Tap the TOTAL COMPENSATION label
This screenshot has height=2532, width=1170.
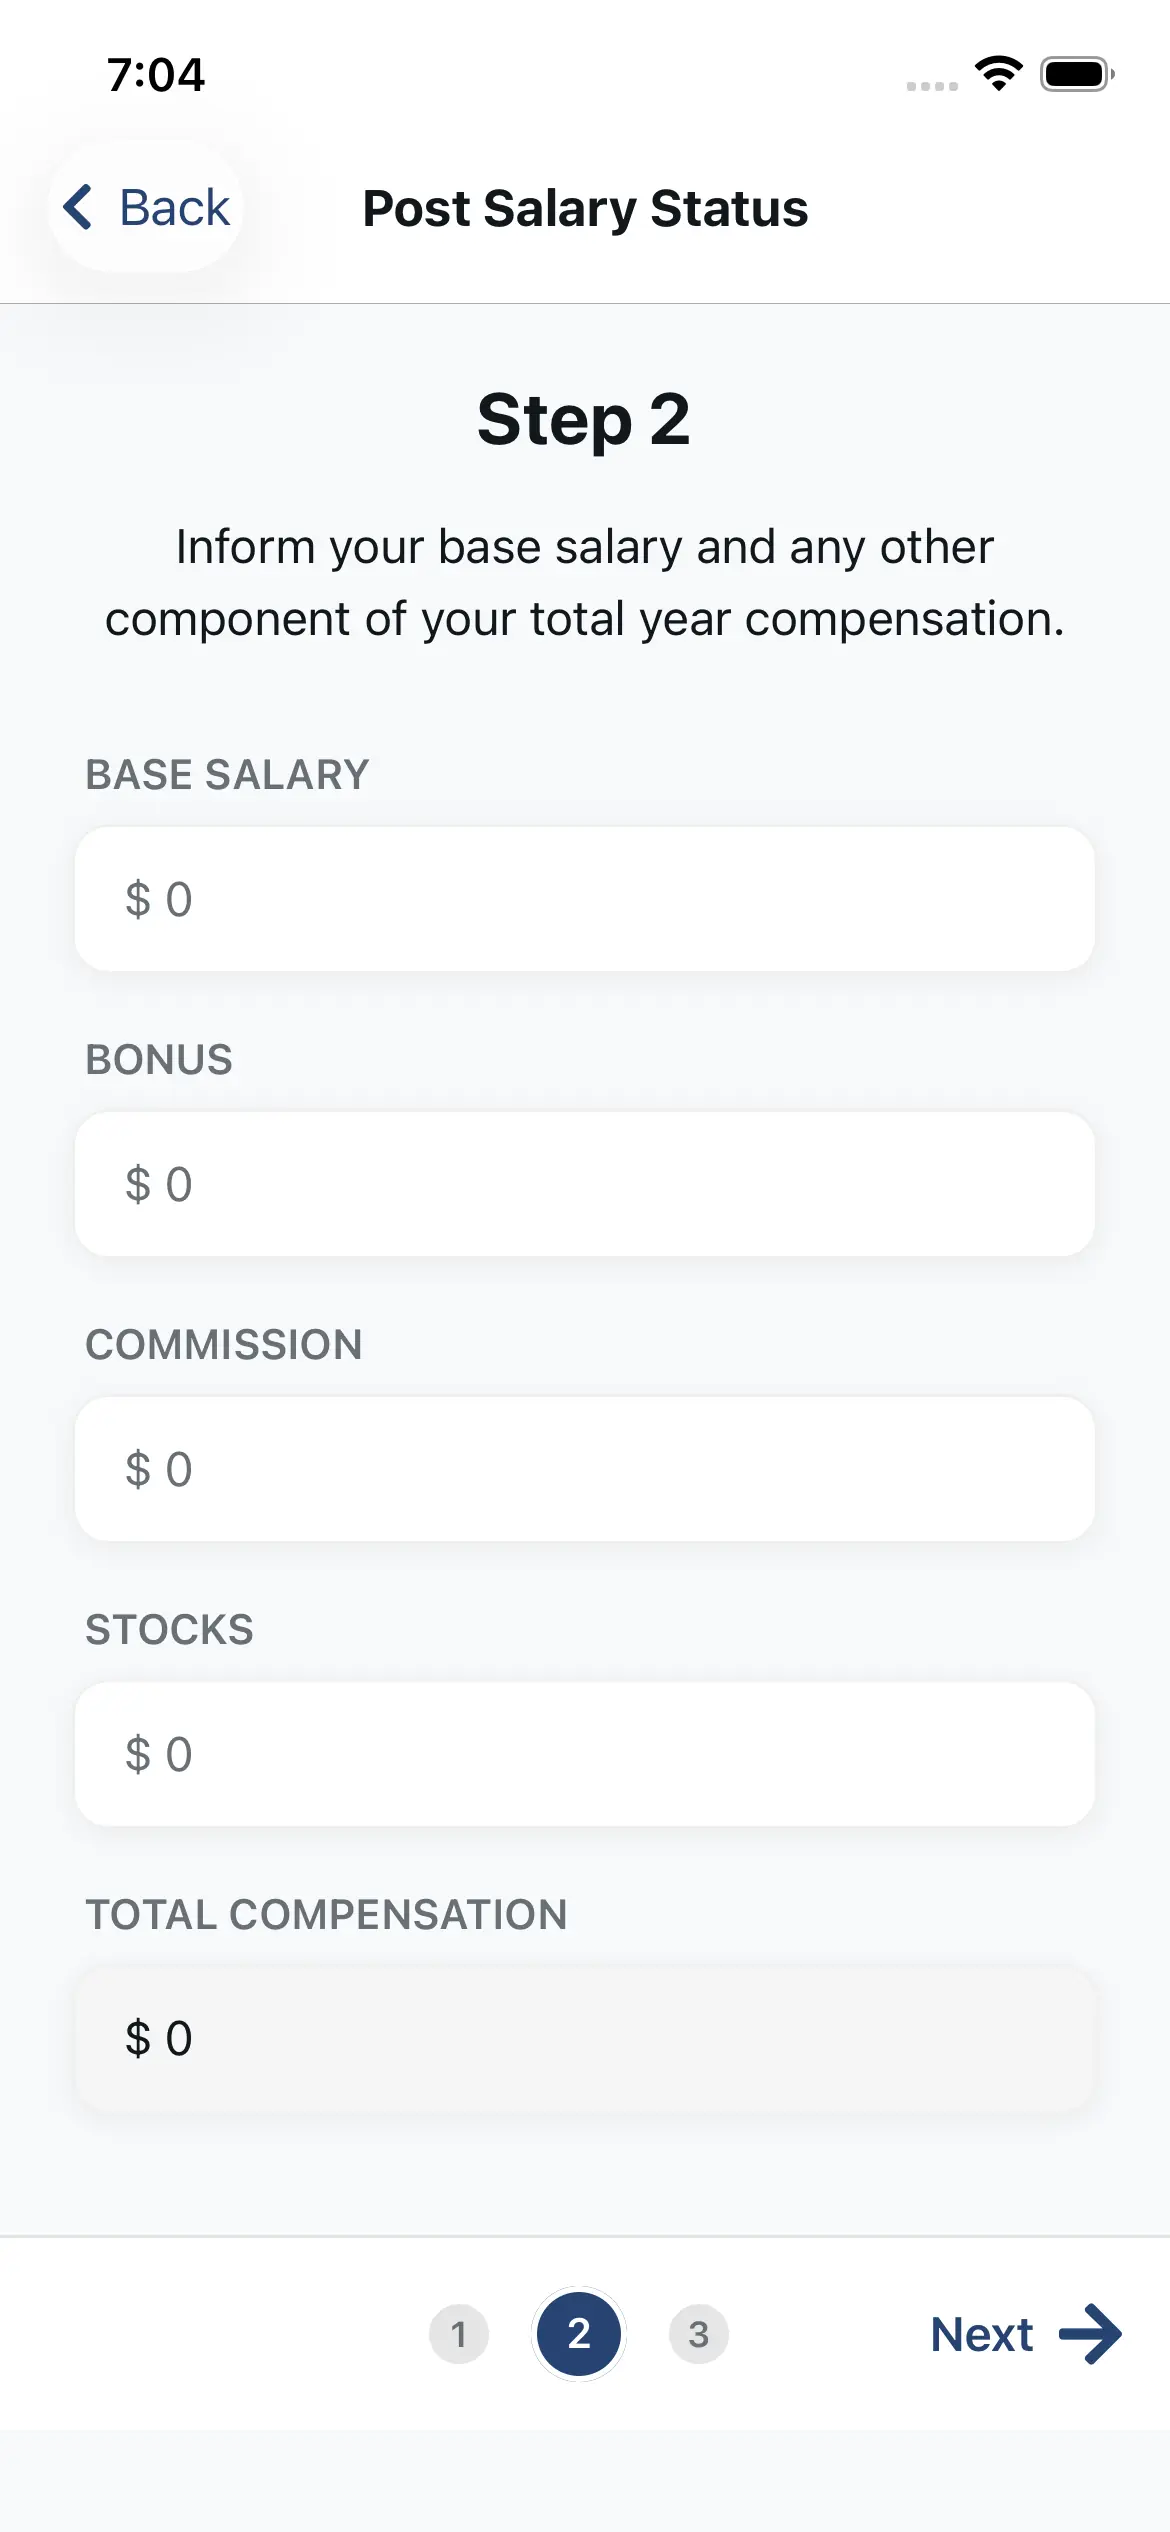tap(326, 1915)
